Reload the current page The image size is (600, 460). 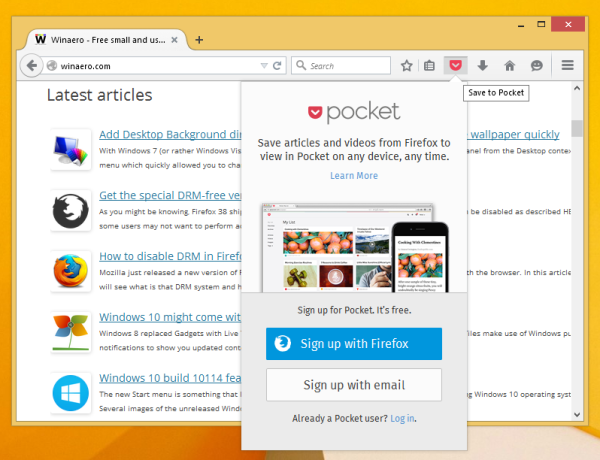(x=277, y=66)
